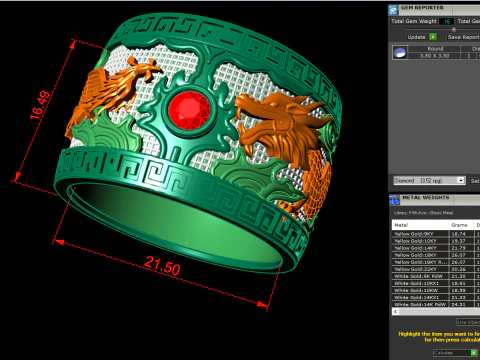480x360 pixels.
Task: Select the White Gold 9K PdW row
Action: (436, 276)
